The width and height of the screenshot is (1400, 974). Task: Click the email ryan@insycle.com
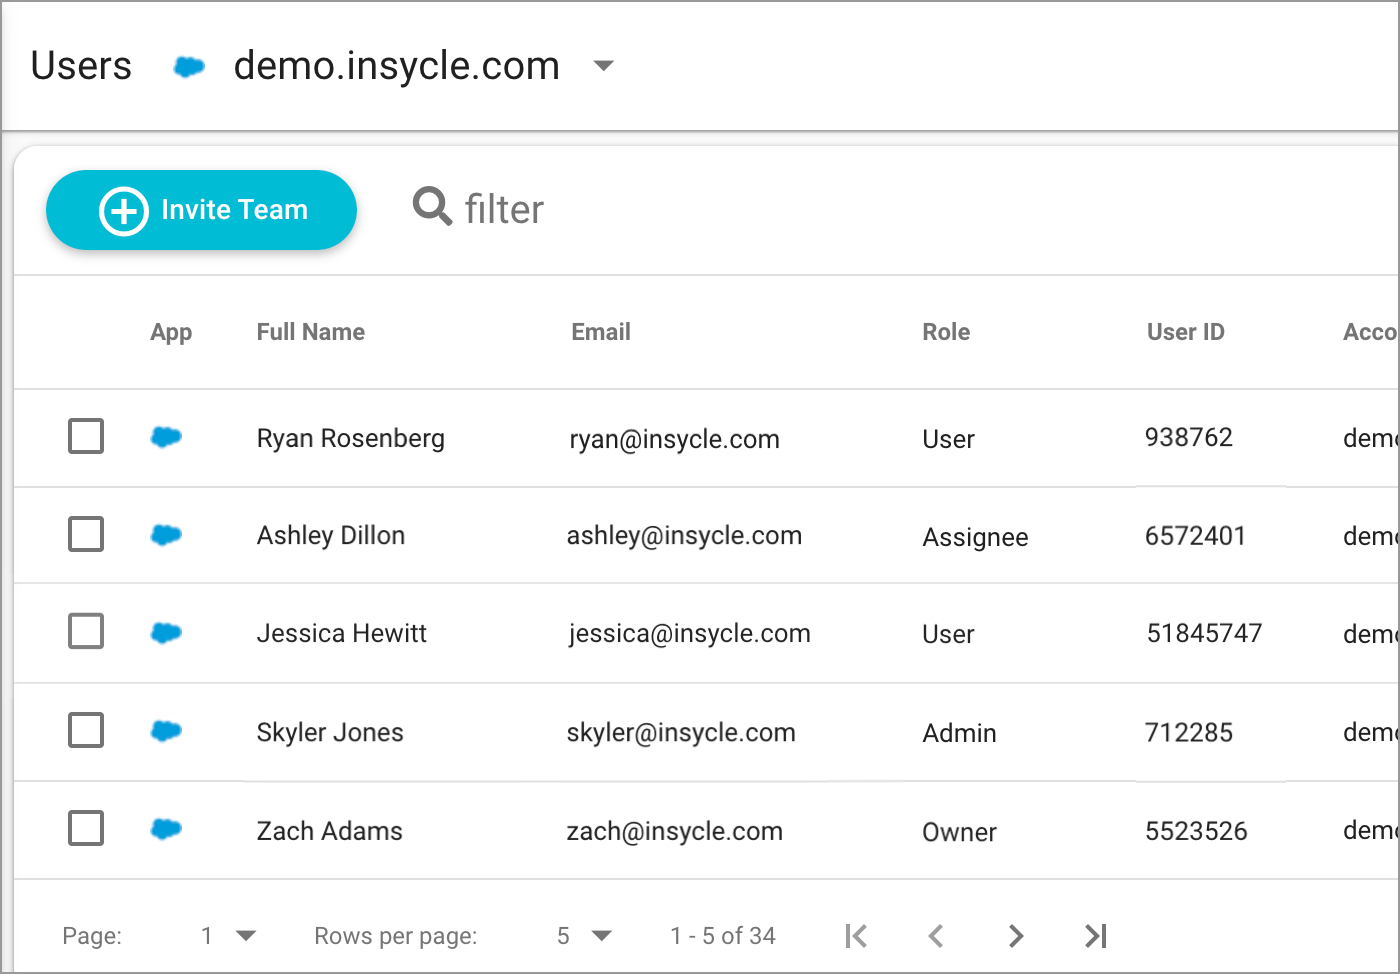pos(674,439)
